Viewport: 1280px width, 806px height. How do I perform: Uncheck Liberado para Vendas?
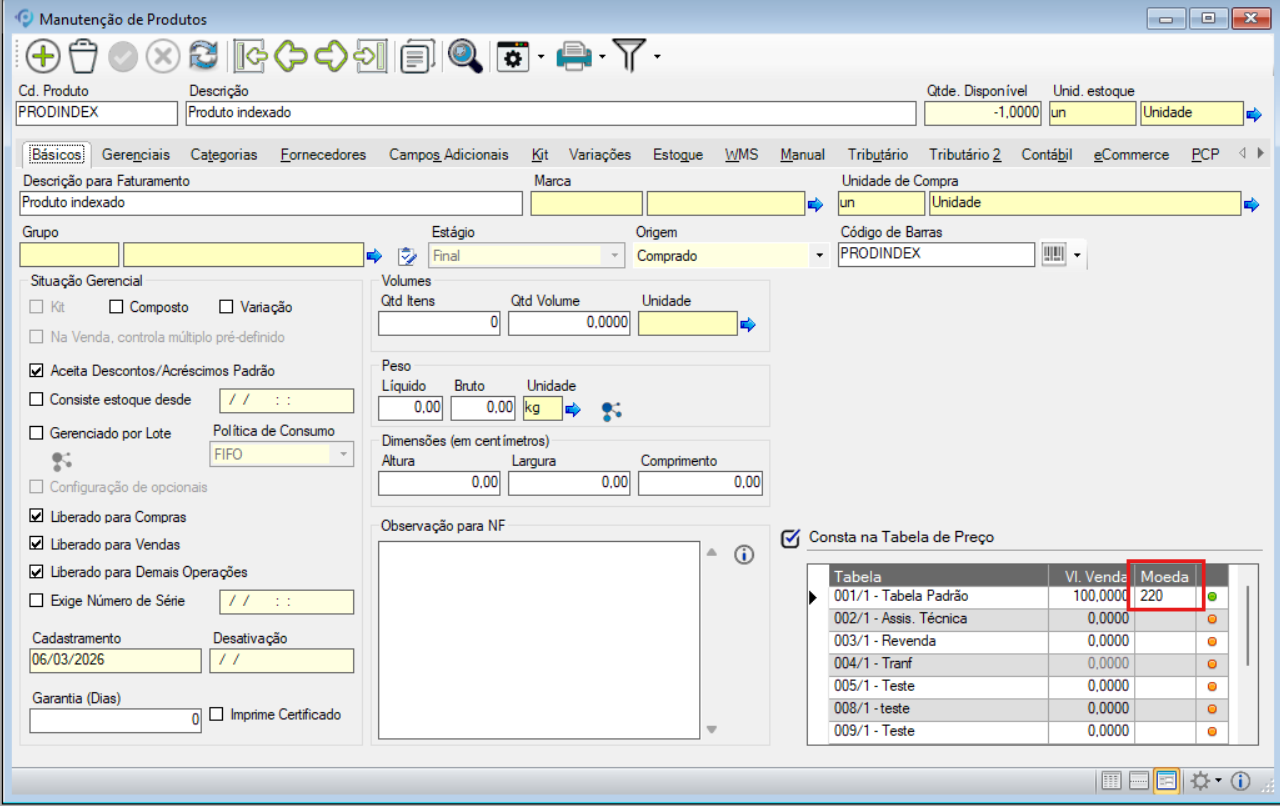point(37,544)
